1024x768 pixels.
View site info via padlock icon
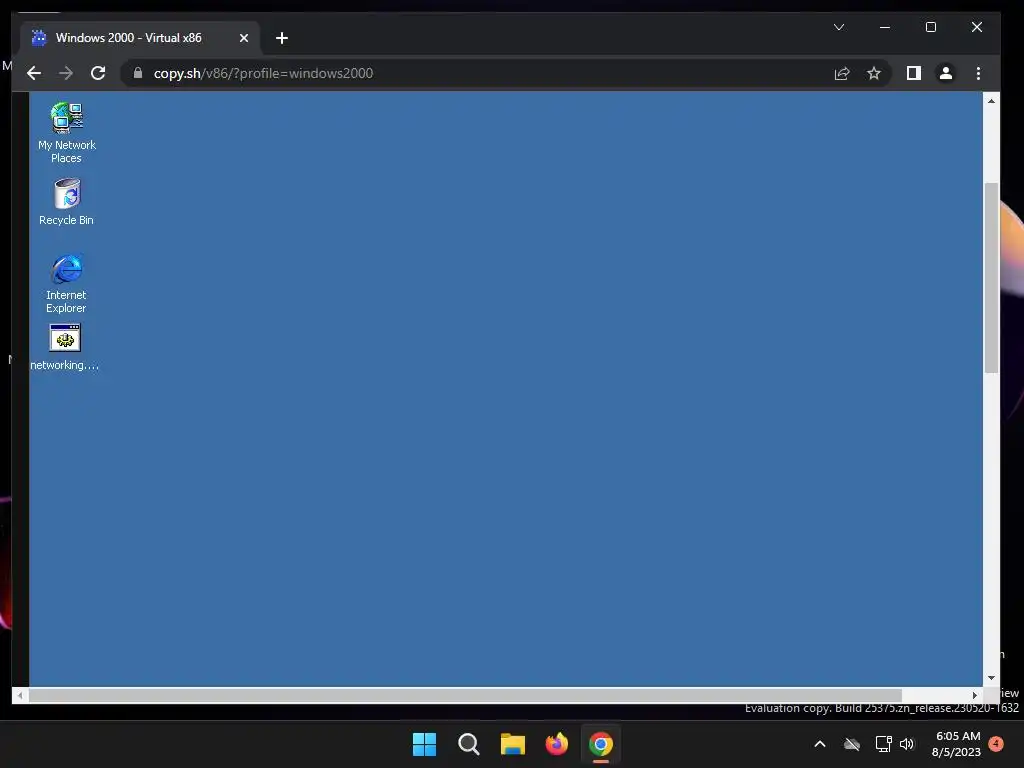[138, 73]
